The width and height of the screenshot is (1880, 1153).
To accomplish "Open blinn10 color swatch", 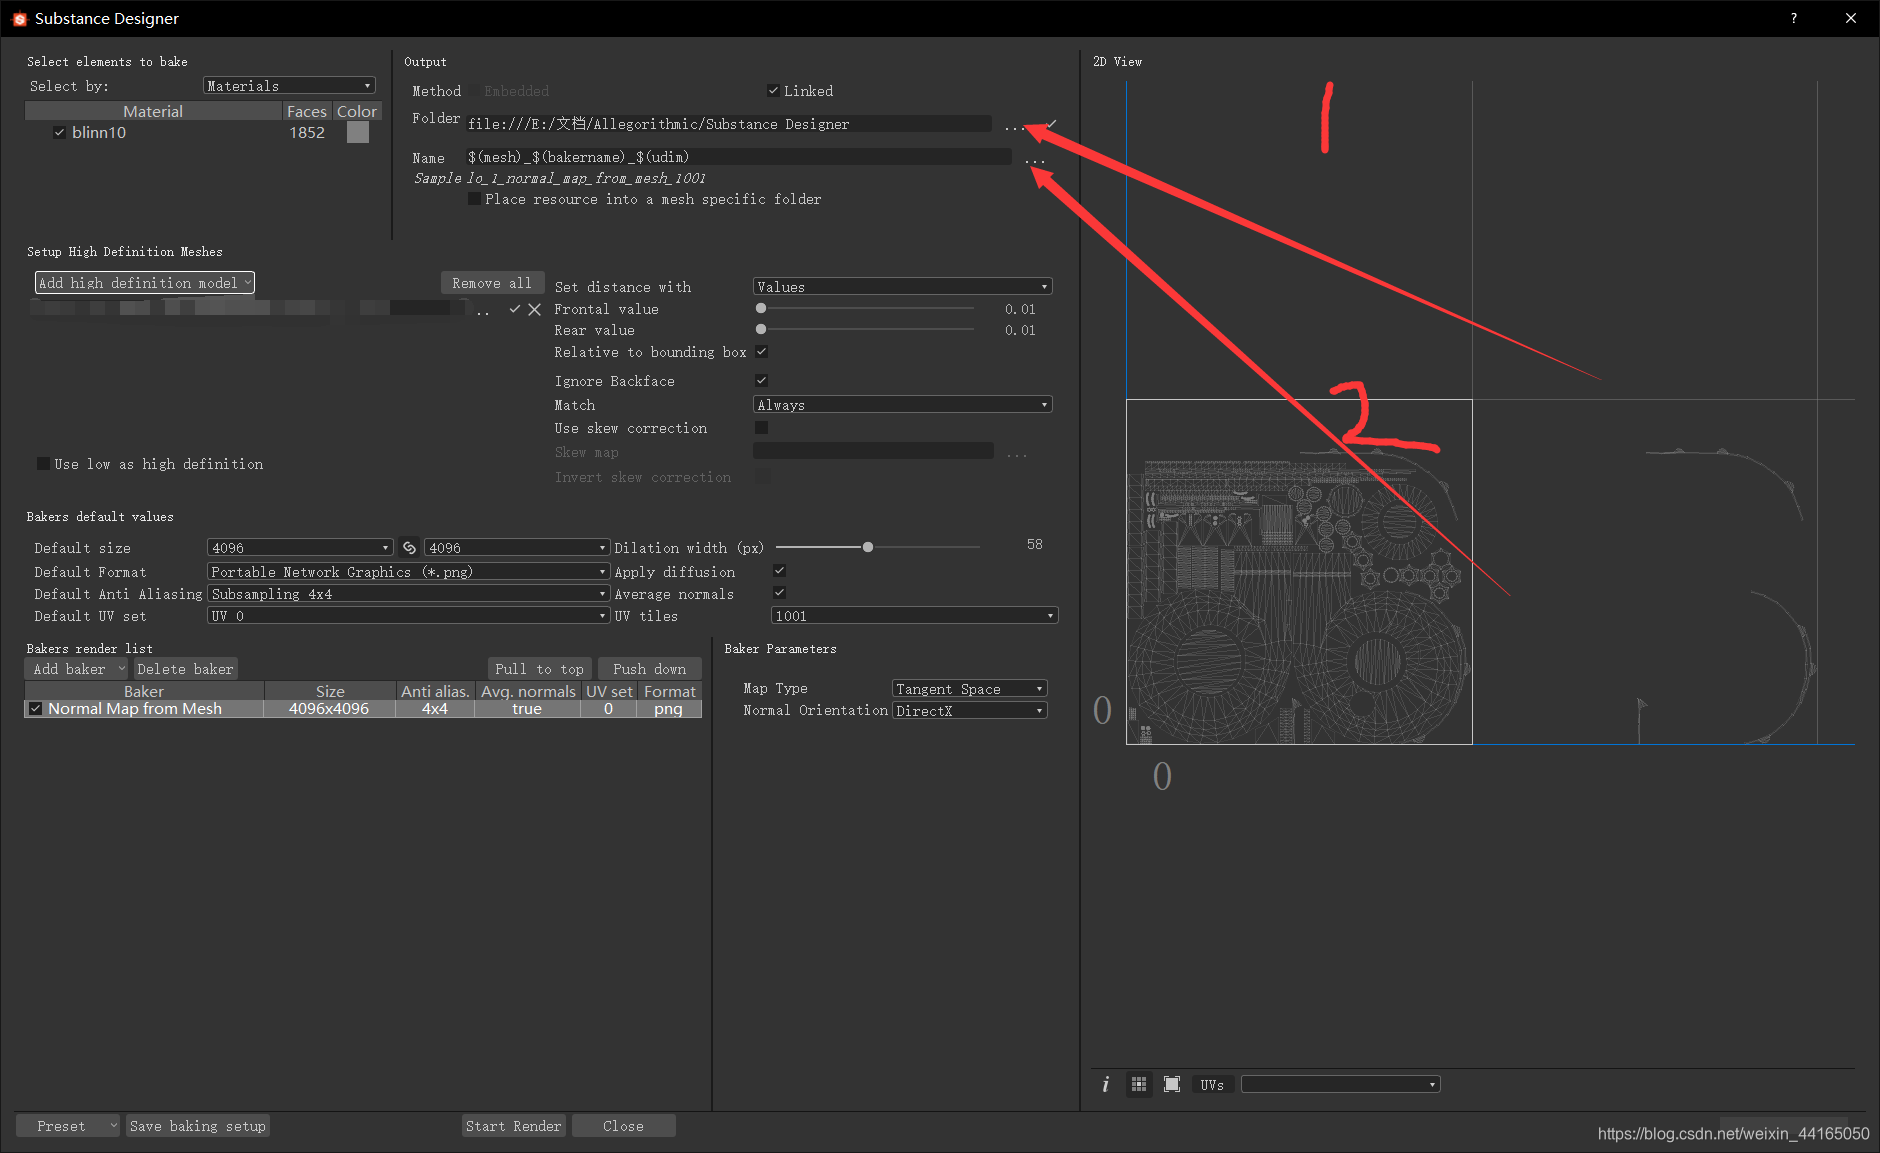I will tap(358, 132).
